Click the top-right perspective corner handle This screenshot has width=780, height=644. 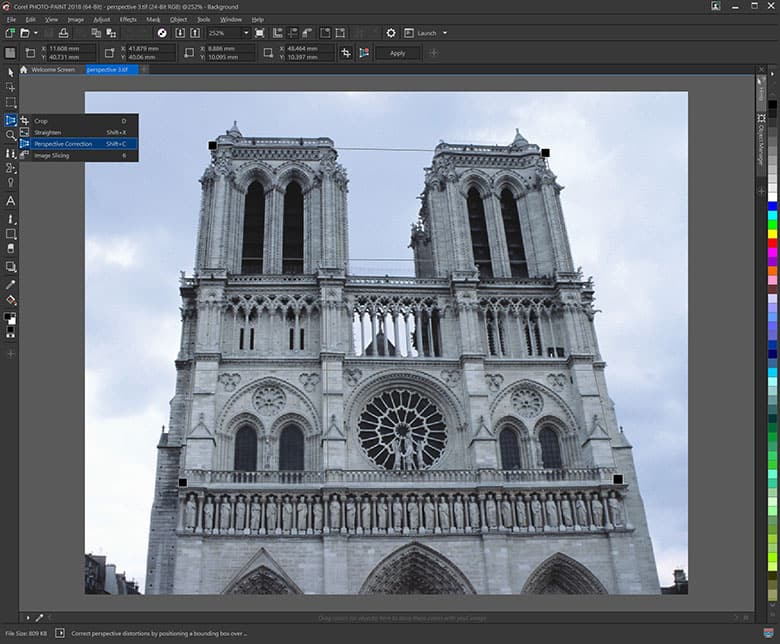(x=545, y=152)
